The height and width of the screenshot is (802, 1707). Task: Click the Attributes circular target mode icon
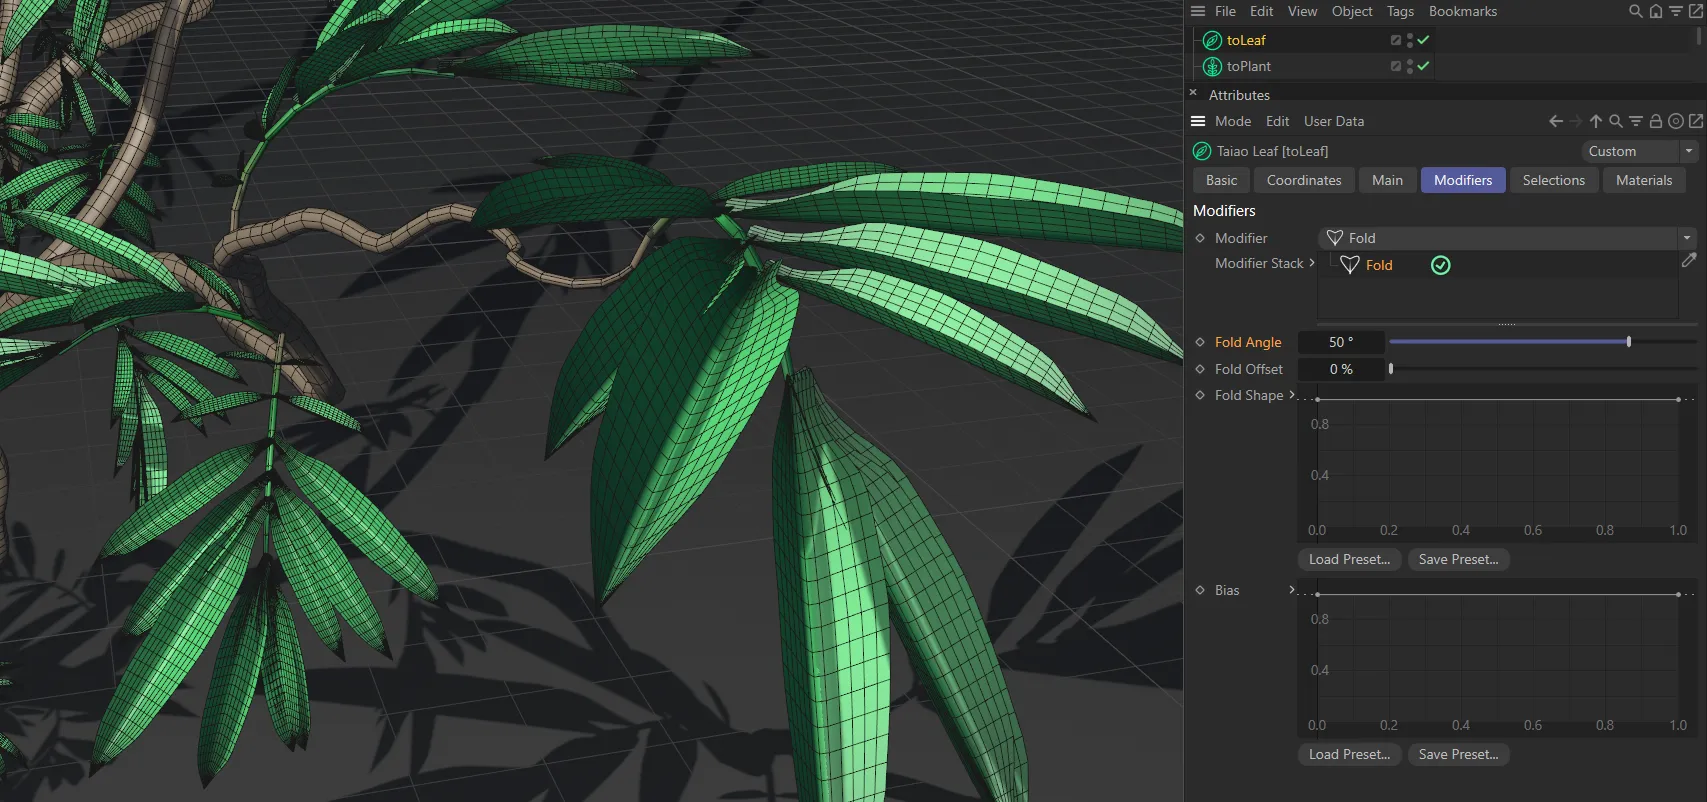coord(1676,121)
